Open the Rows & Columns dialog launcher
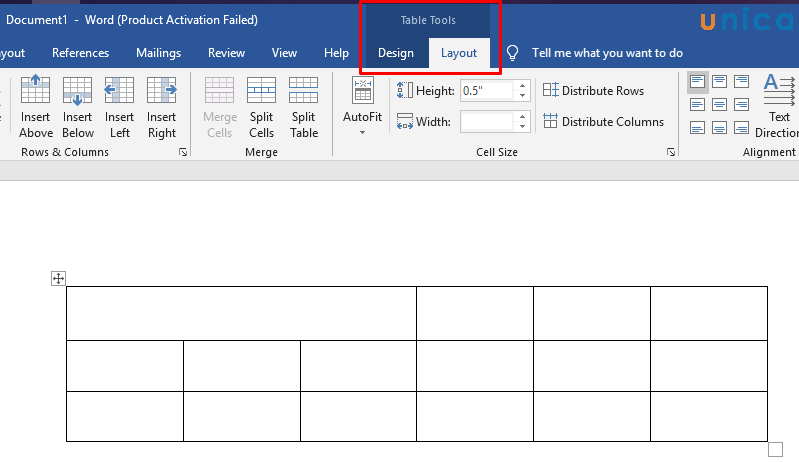The image size is (799, 462). pos(182,153)
